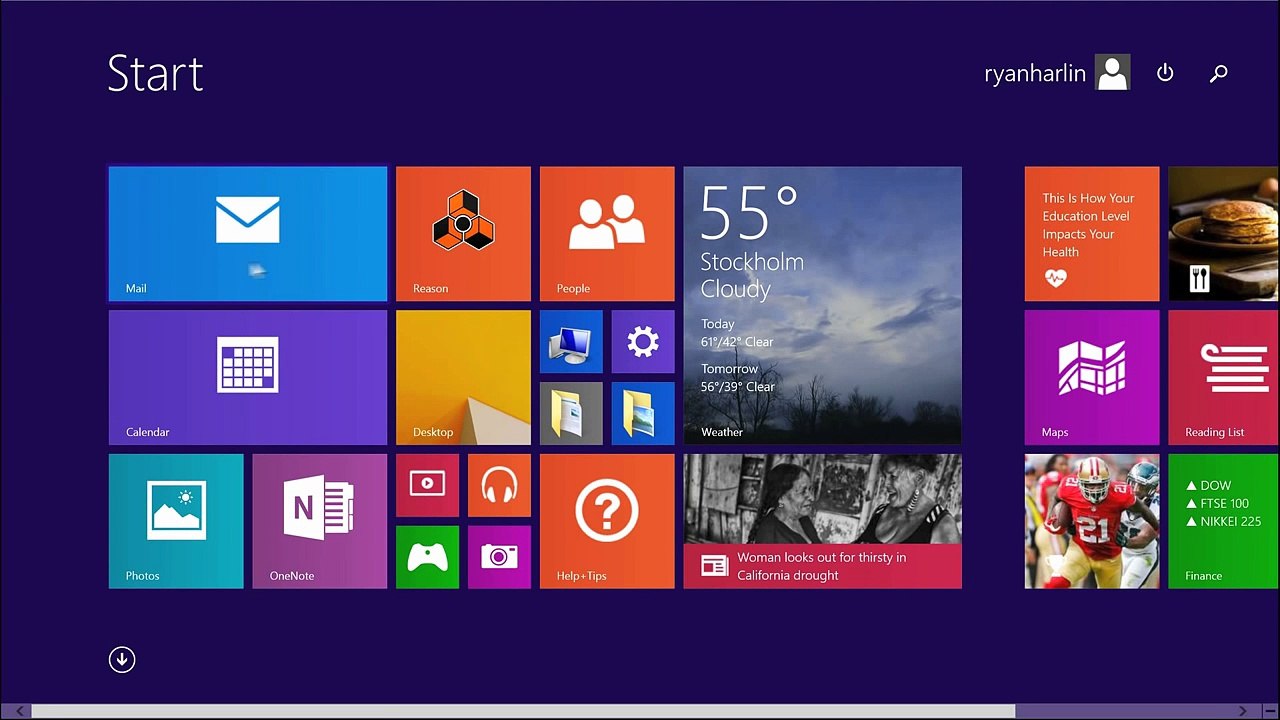Launch the Reason app tile
Viewport: 1280px width, 720px height.
pyautogui.click(x=463, y=234)
